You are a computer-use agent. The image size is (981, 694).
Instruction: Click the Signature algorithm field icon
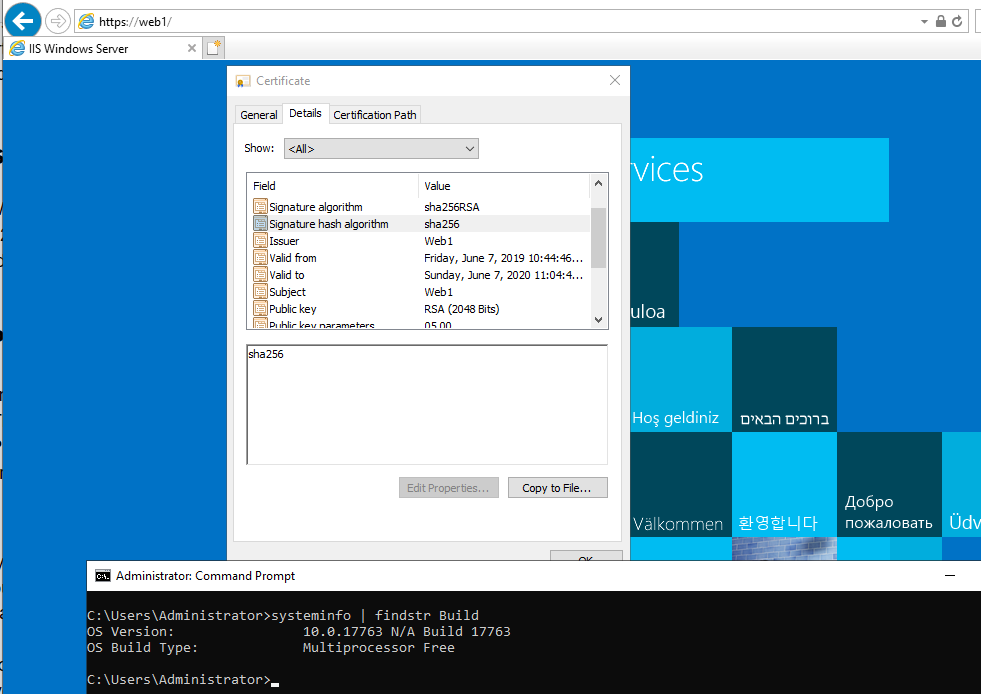coord(260,207)
